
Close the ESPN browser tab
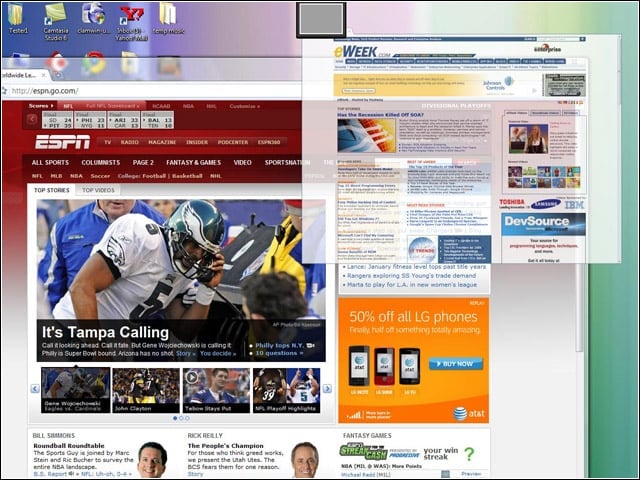coord(44,75)
